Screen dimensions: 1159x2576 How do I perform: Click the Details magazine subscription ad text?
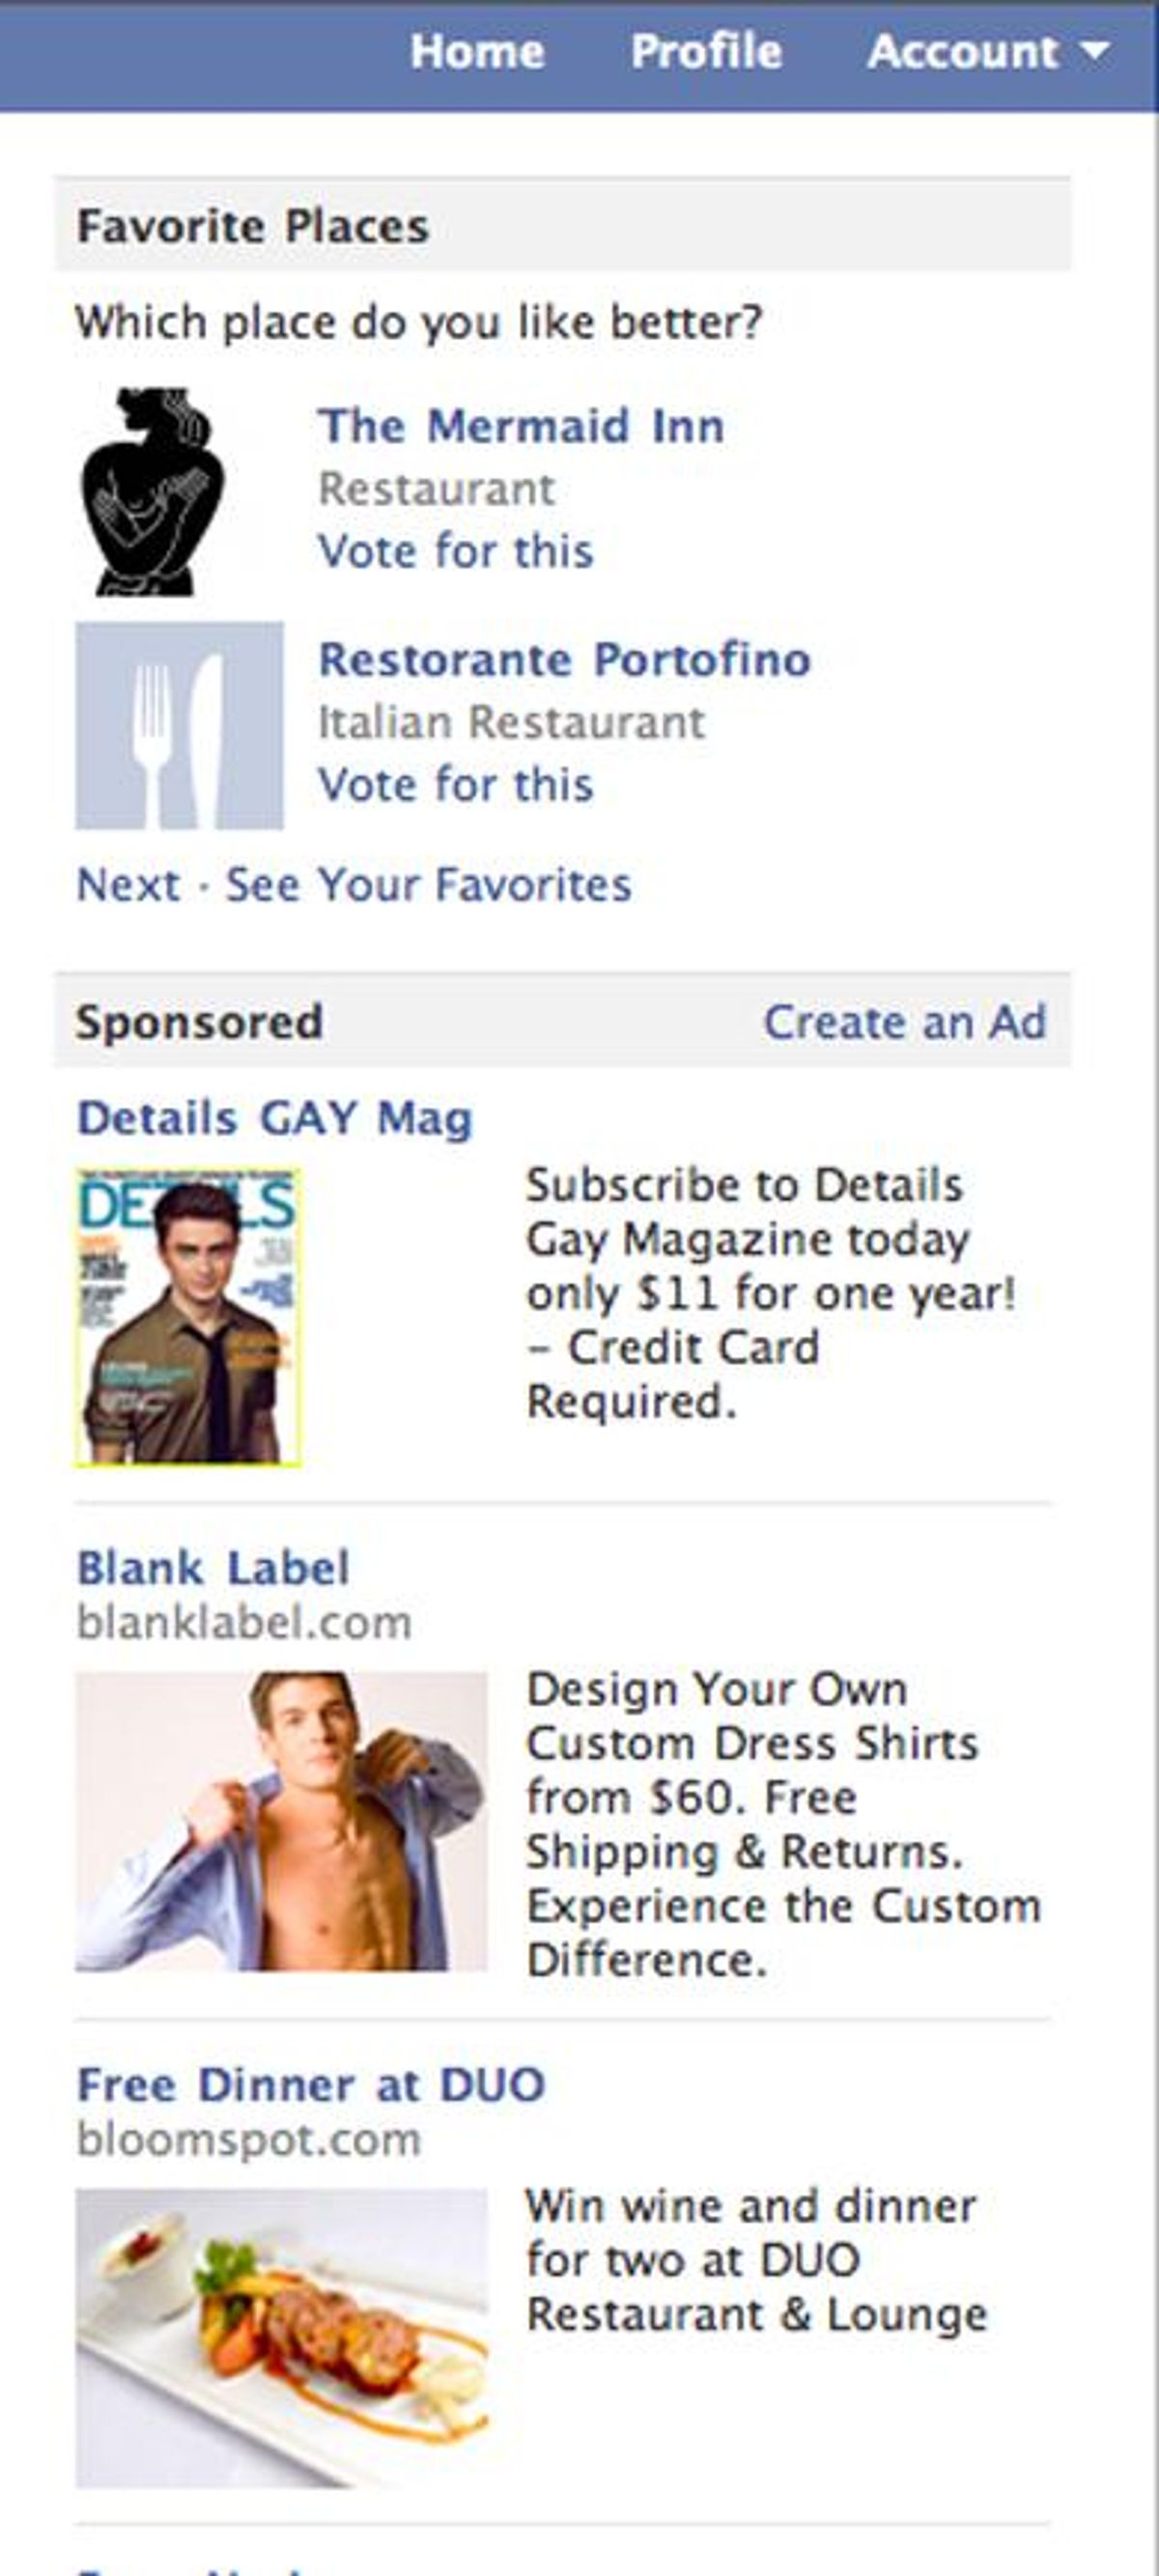[770, 1292]
